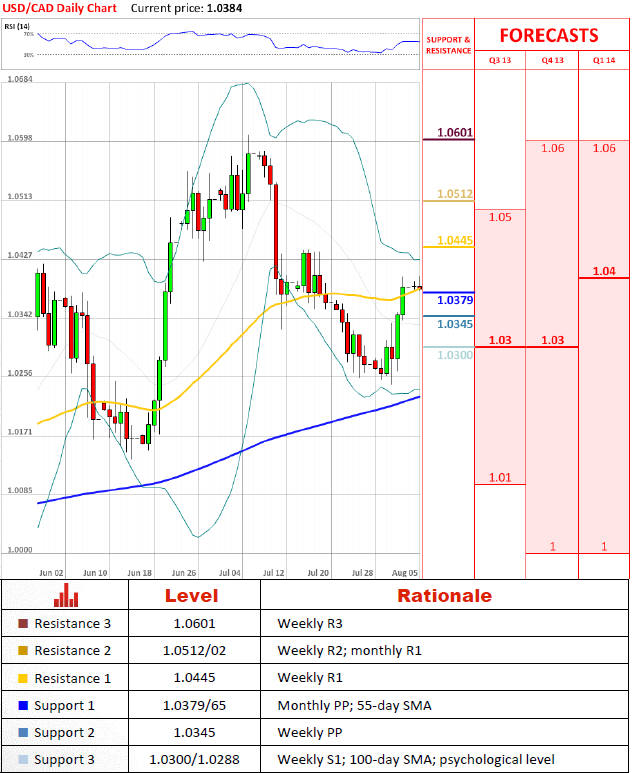633x773 pixels.
Task: Click the 1.0379/65 level cell
Action: point(194,705)
